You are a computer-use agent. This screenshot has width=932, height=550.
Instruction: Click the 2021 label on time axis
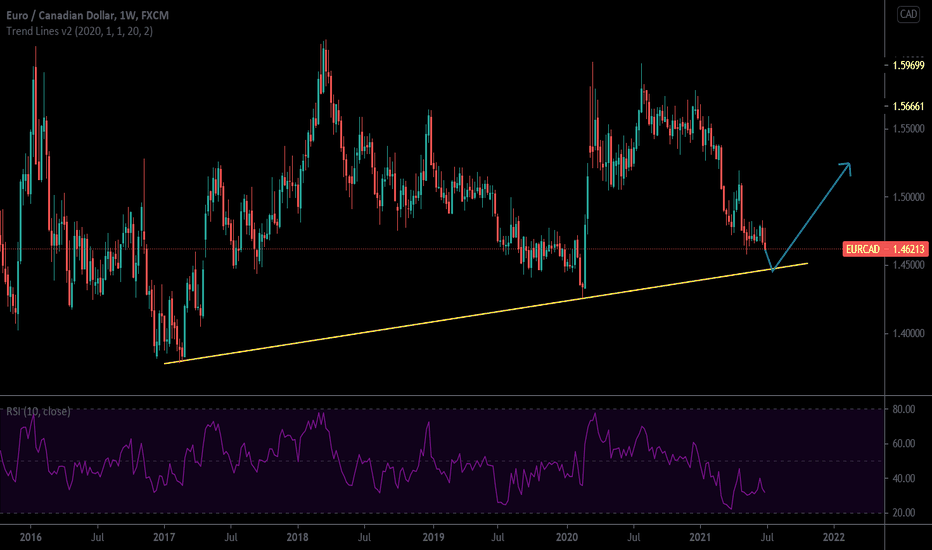[700, 538]
